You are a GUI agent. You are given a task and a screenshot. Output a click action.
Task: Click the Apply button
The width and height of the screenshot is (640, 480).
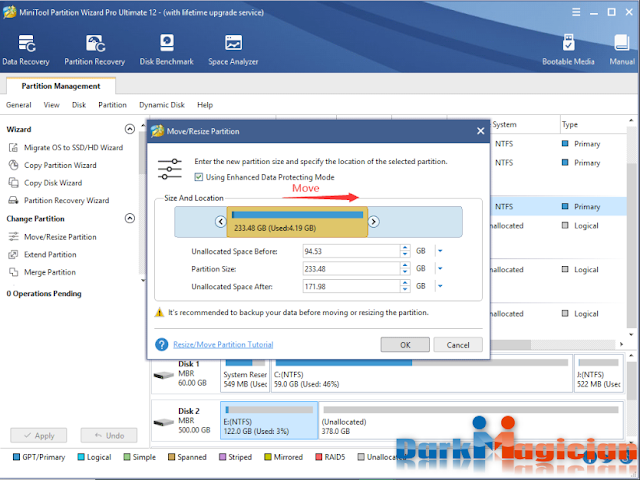coord(39,436)
